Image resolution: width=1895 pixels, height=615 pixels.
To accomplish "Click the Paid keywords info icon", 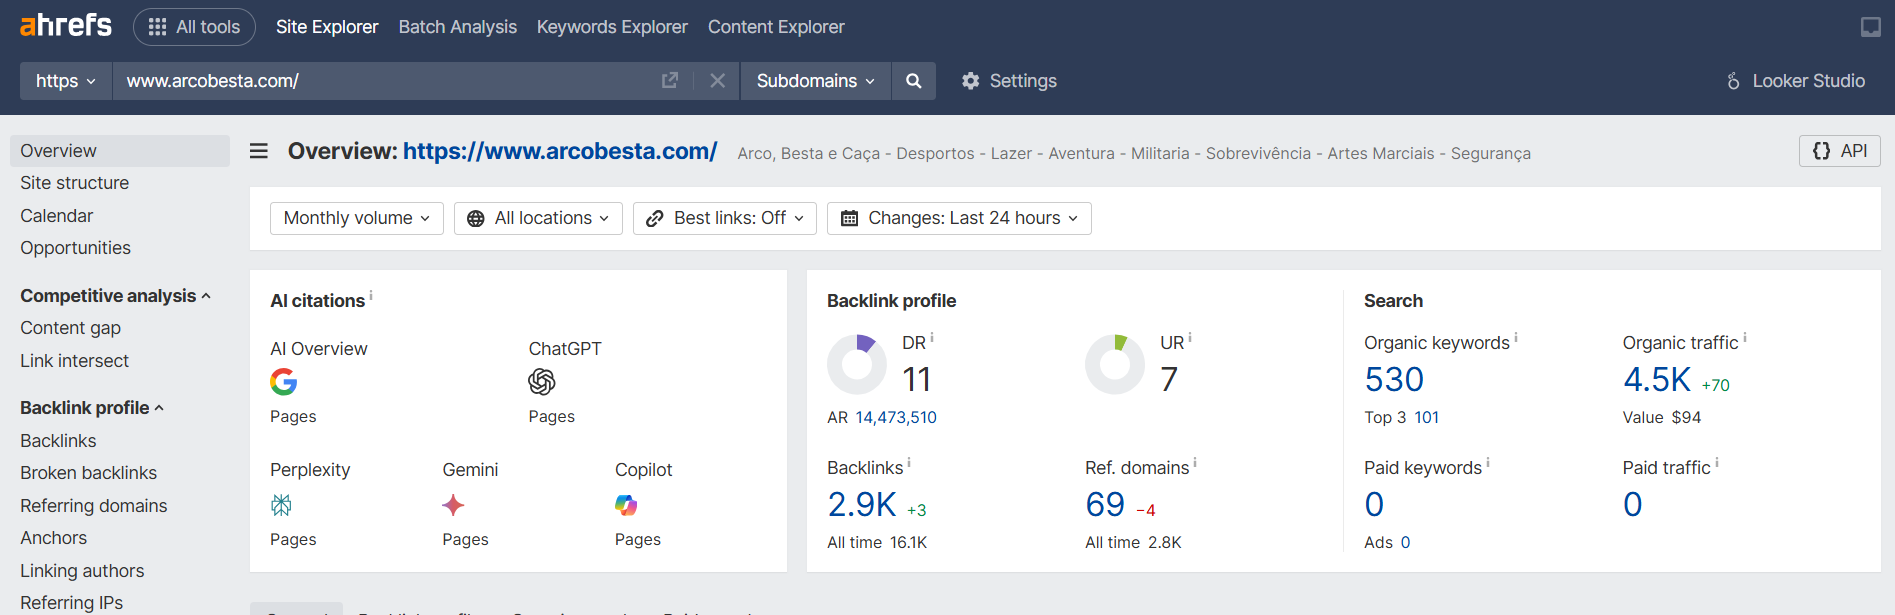I will point(1488,463).
